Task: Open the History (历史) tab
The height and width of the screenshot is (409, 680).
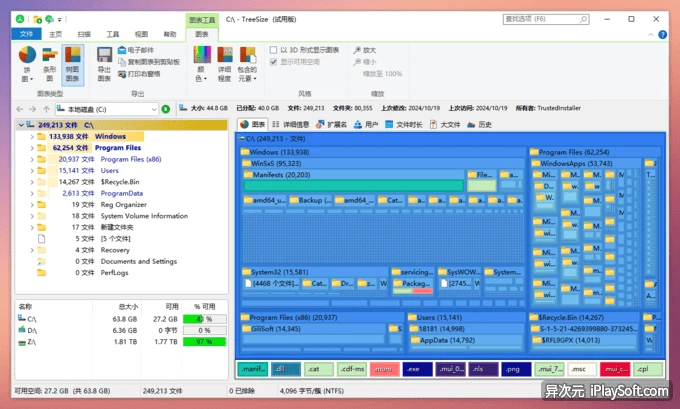Action: point(479,124)
